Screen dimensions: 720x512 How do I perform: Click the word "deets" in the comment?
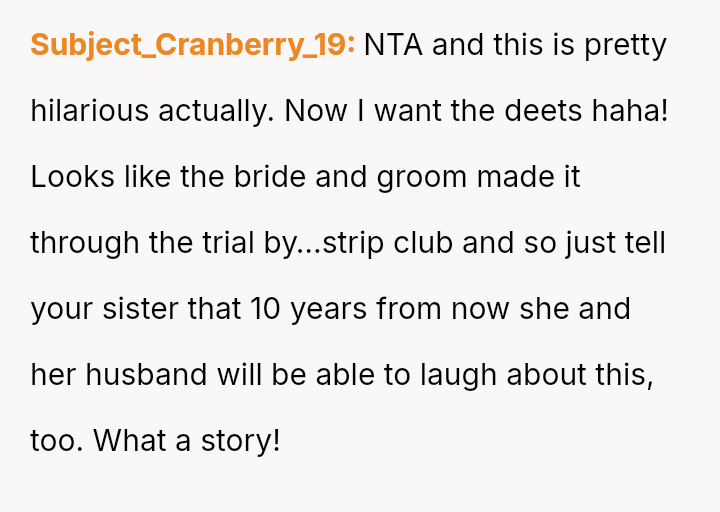tap(543, 111)
